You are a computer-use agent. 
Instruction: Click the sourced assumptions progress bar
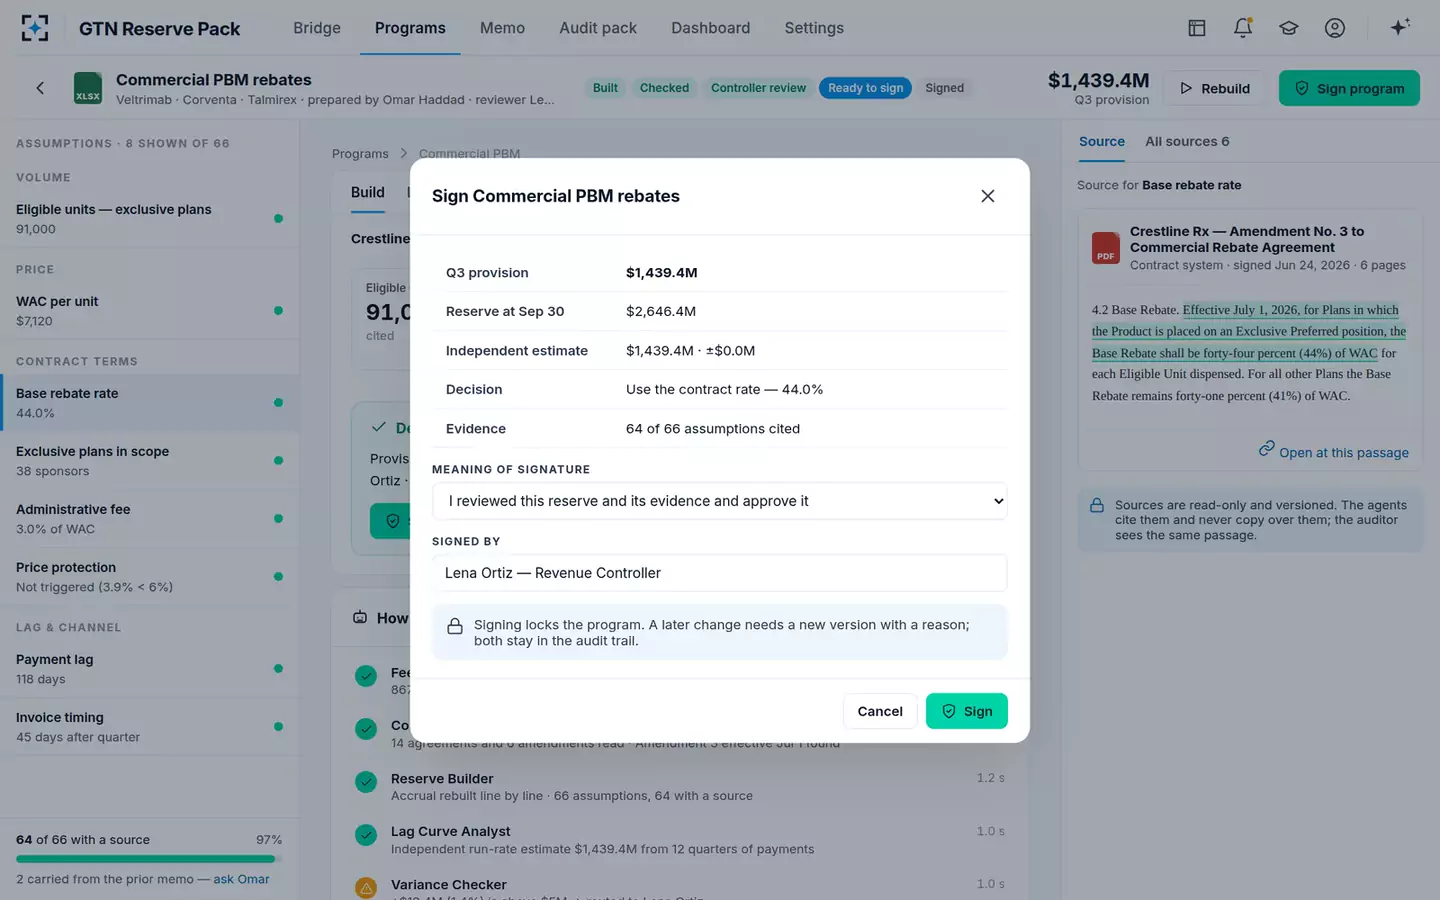(x=148, y=859)
